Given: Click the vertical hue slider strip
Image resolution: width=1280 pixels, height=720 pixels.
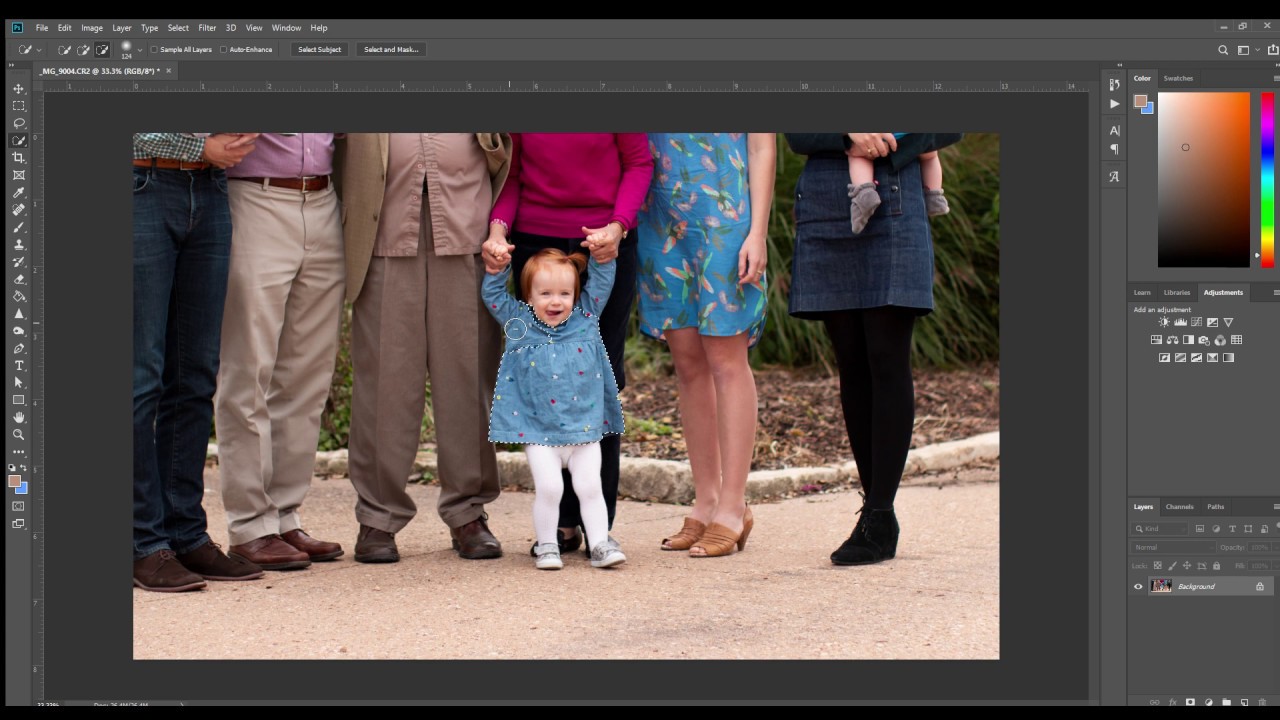Looking at the screenshot, I should [x=1267, y=180].
